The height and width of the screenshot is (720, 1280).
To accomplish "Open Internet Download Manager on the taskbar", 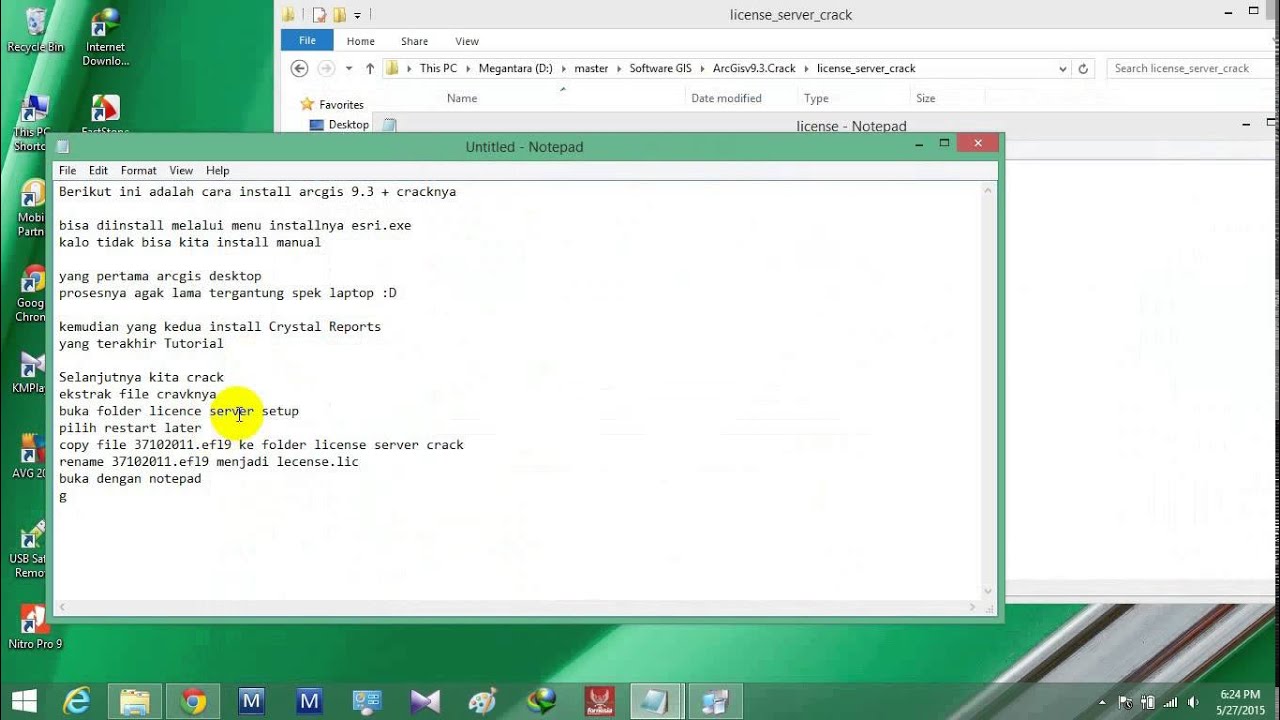I will [x=541, y=701].
